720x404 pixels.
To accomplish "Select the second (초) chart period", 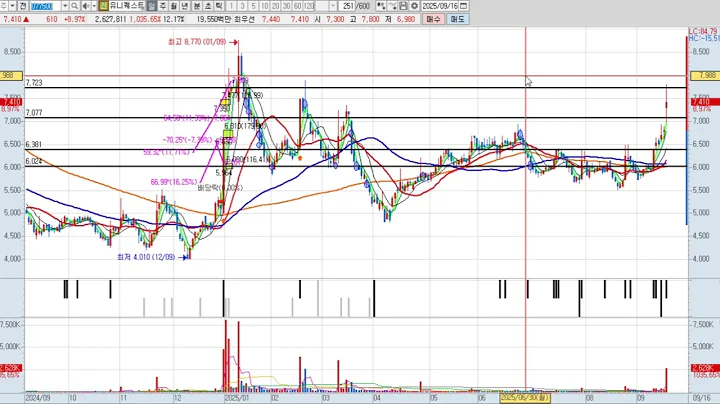I will [208, 6].
